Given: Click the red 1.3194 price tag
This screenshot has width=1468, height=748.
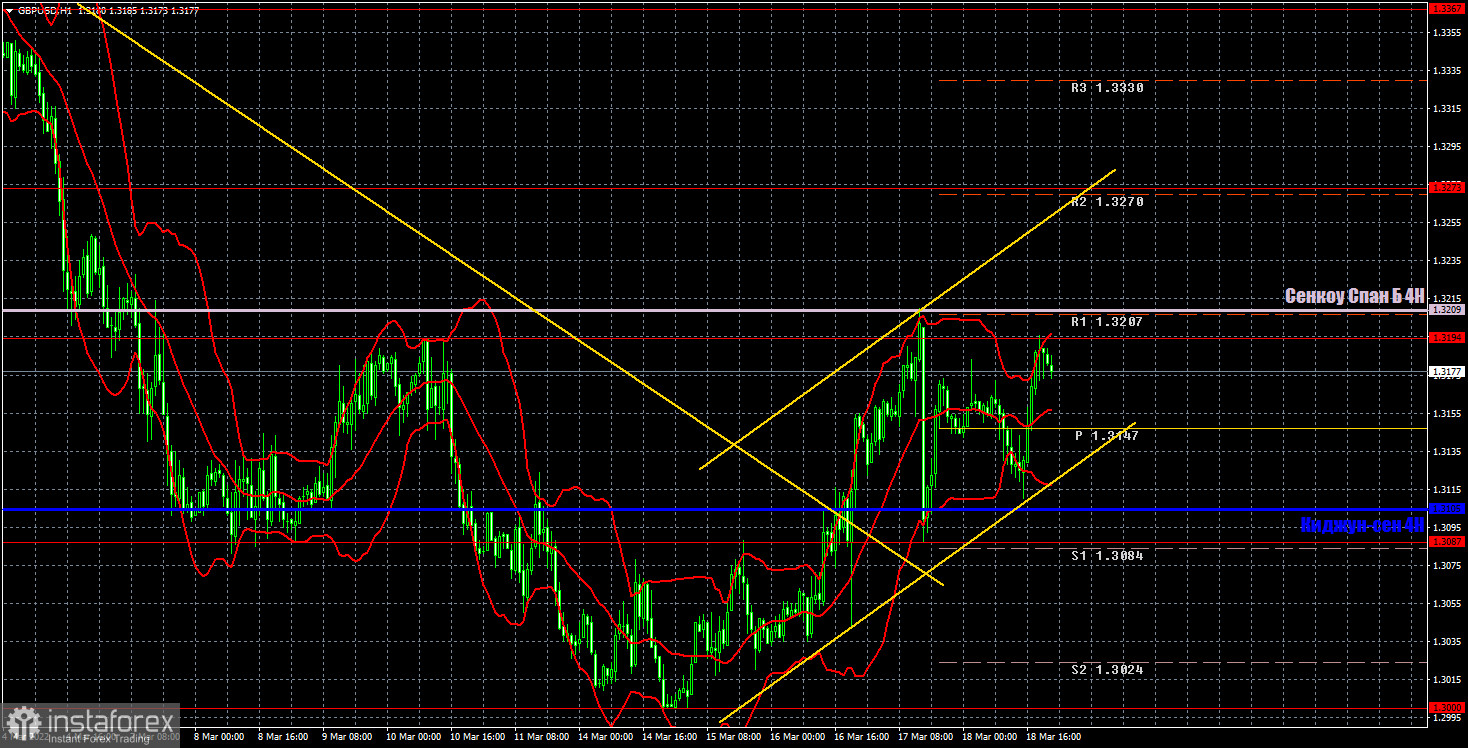Looking at the screenshot, I should [1447, 338].
